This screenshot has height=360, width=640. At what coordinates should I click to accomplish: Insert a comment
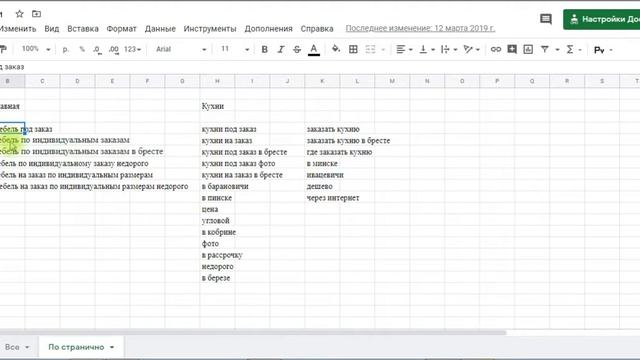point(512,49)
